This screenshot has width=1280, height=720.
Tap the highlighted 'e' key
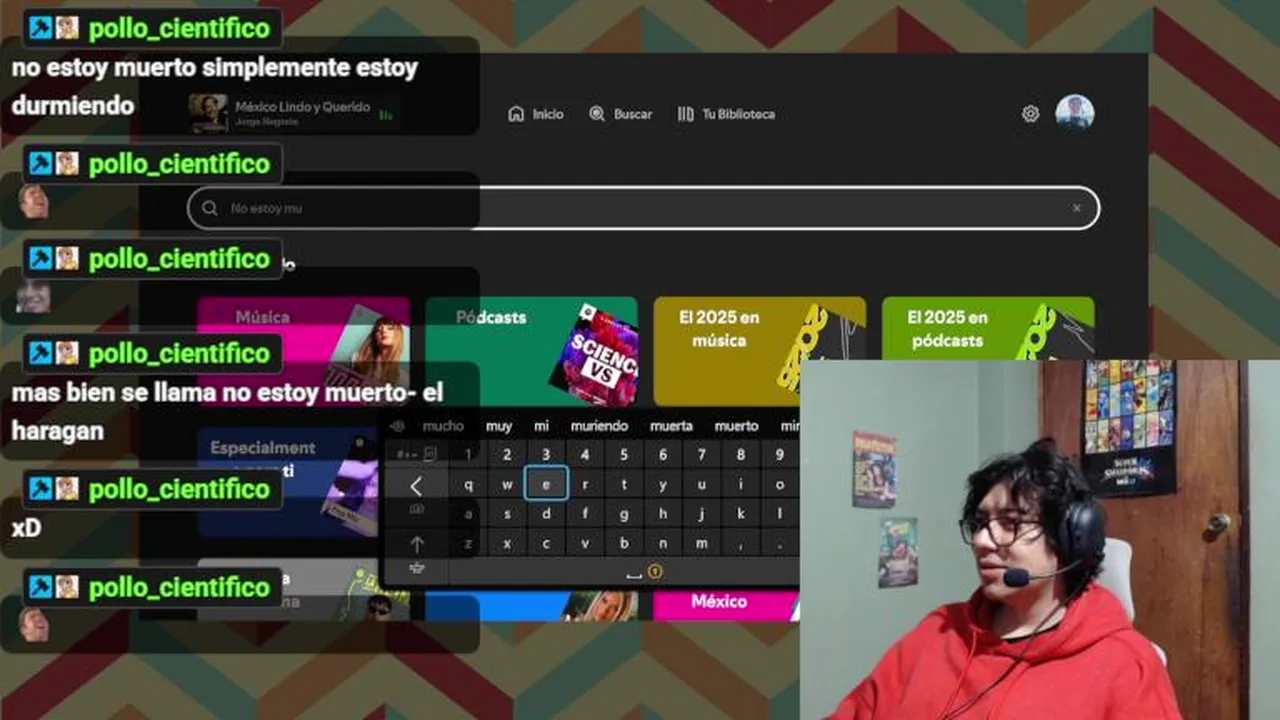coord(546,485)
